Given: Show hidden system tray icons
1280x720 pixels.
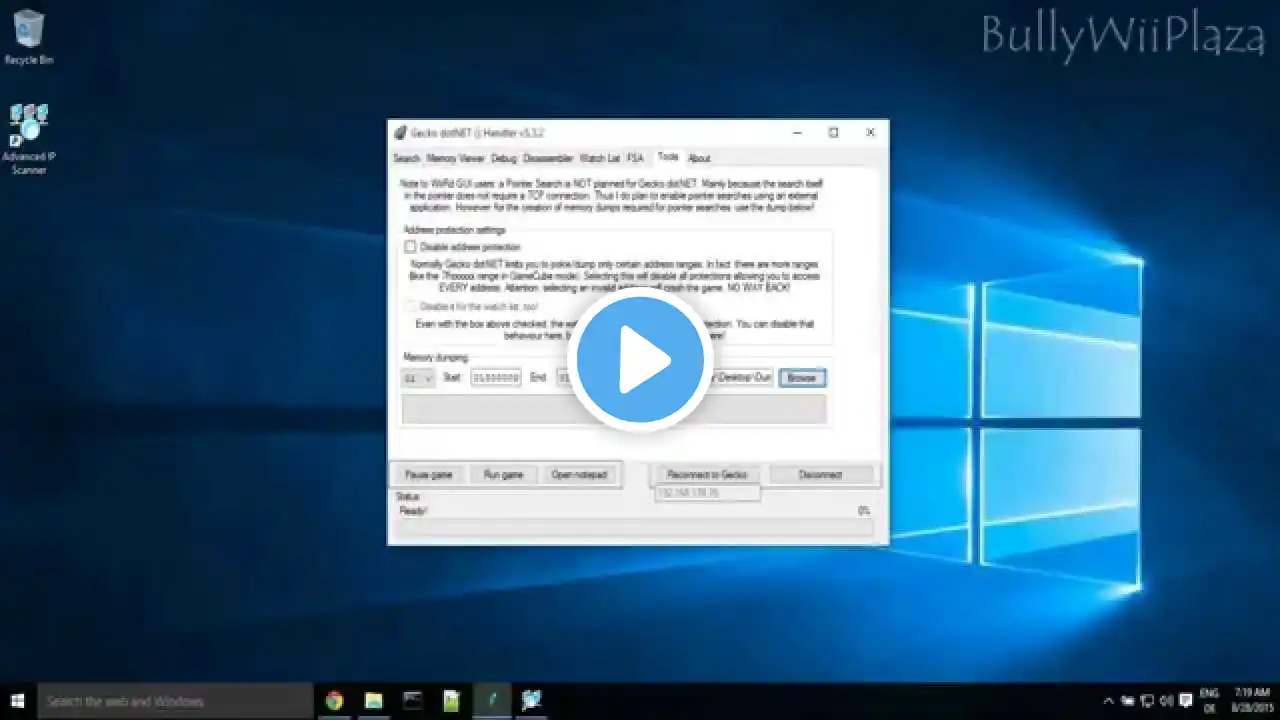Looking at the screenshot, I should coord(1108,701).
